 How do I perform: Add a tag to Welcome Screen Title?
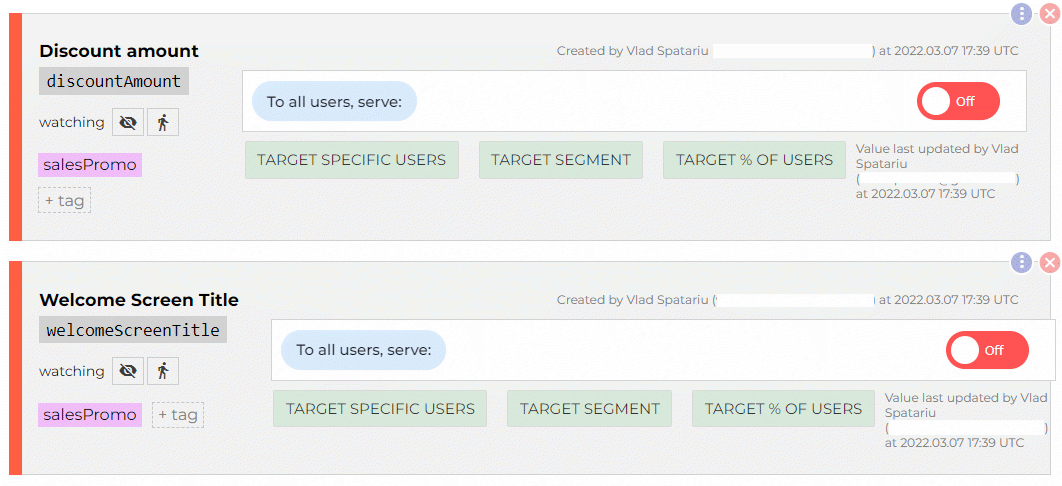[x=178, y=415]
